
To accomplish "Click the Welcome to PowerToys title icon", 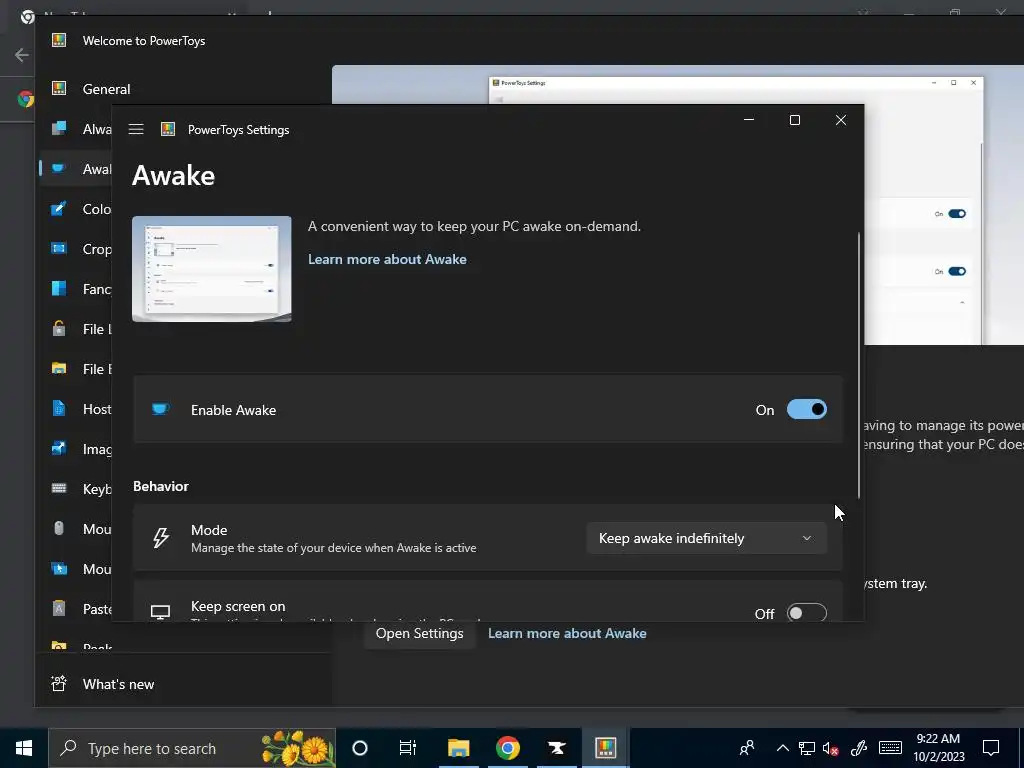I will (59, 40).
